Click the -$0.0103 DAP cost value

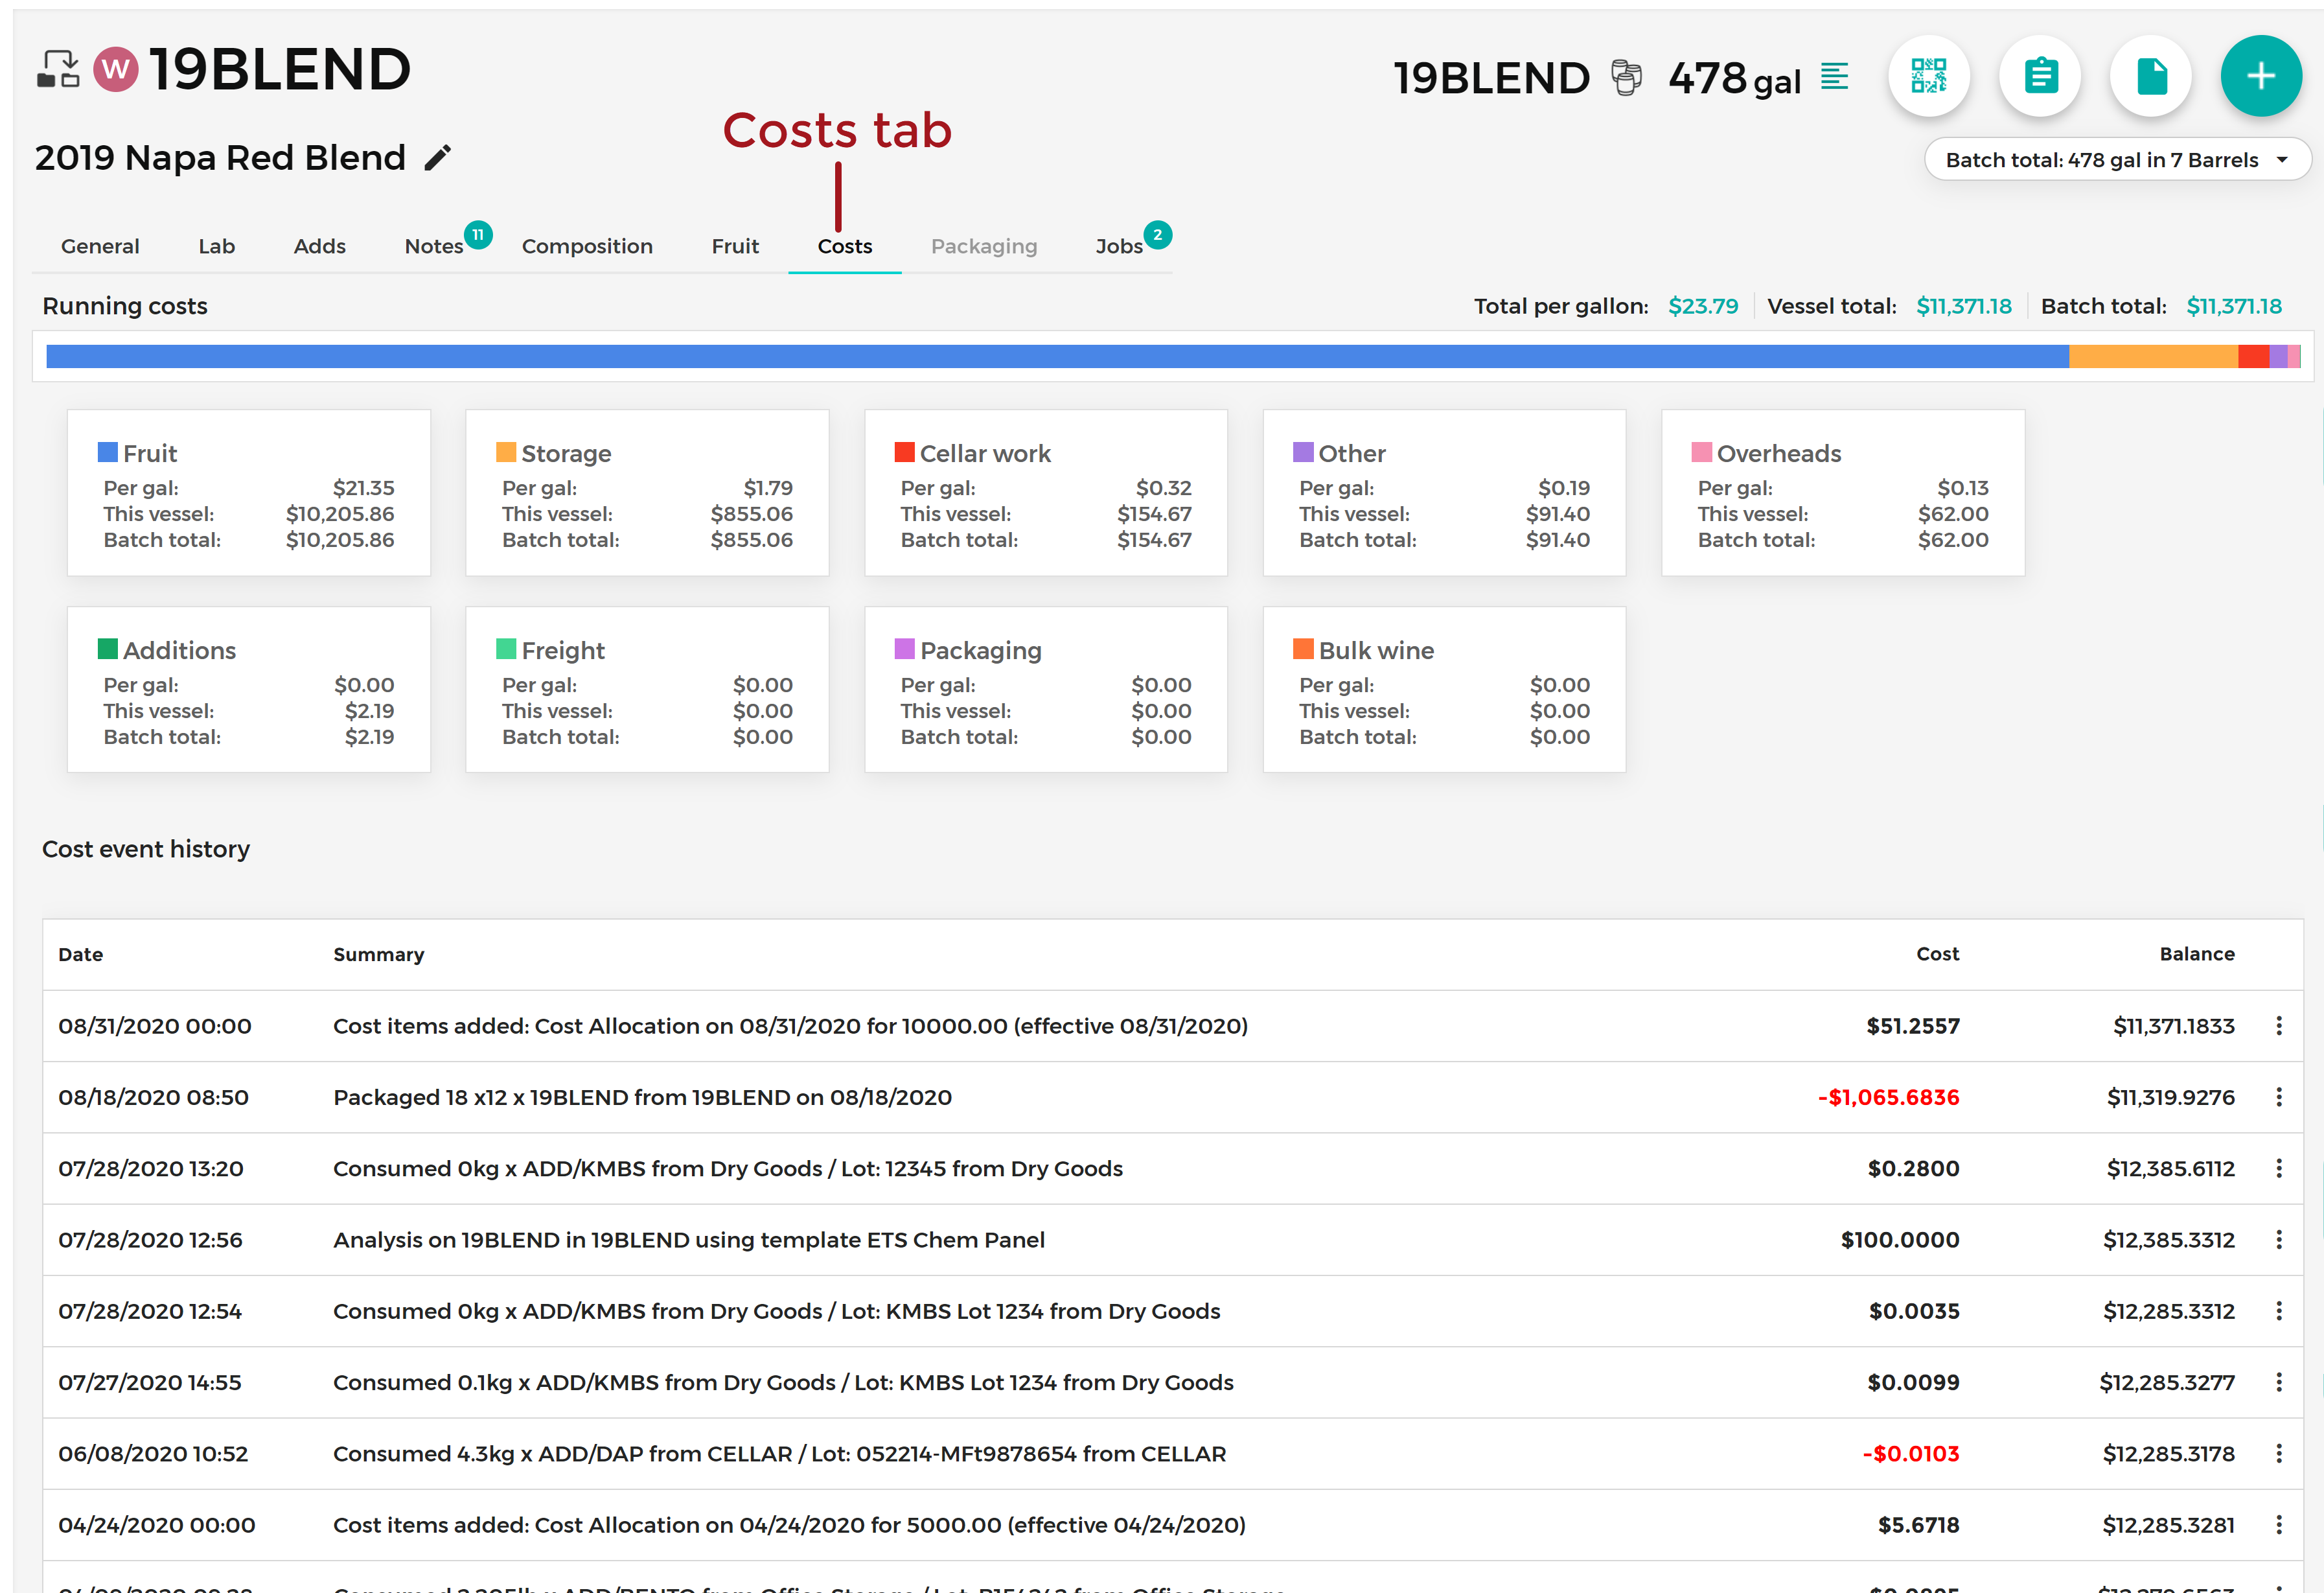[x=1911, y=1454]
